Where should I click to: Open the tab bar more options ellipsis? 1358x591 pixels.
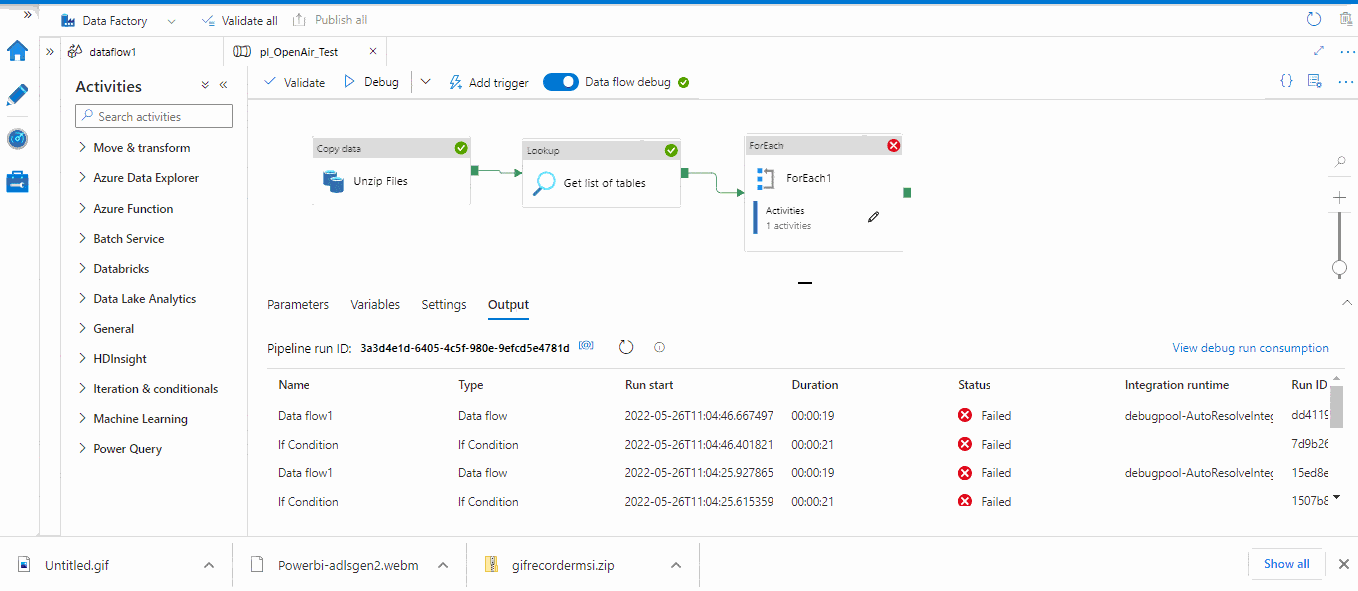(1346, 51)
